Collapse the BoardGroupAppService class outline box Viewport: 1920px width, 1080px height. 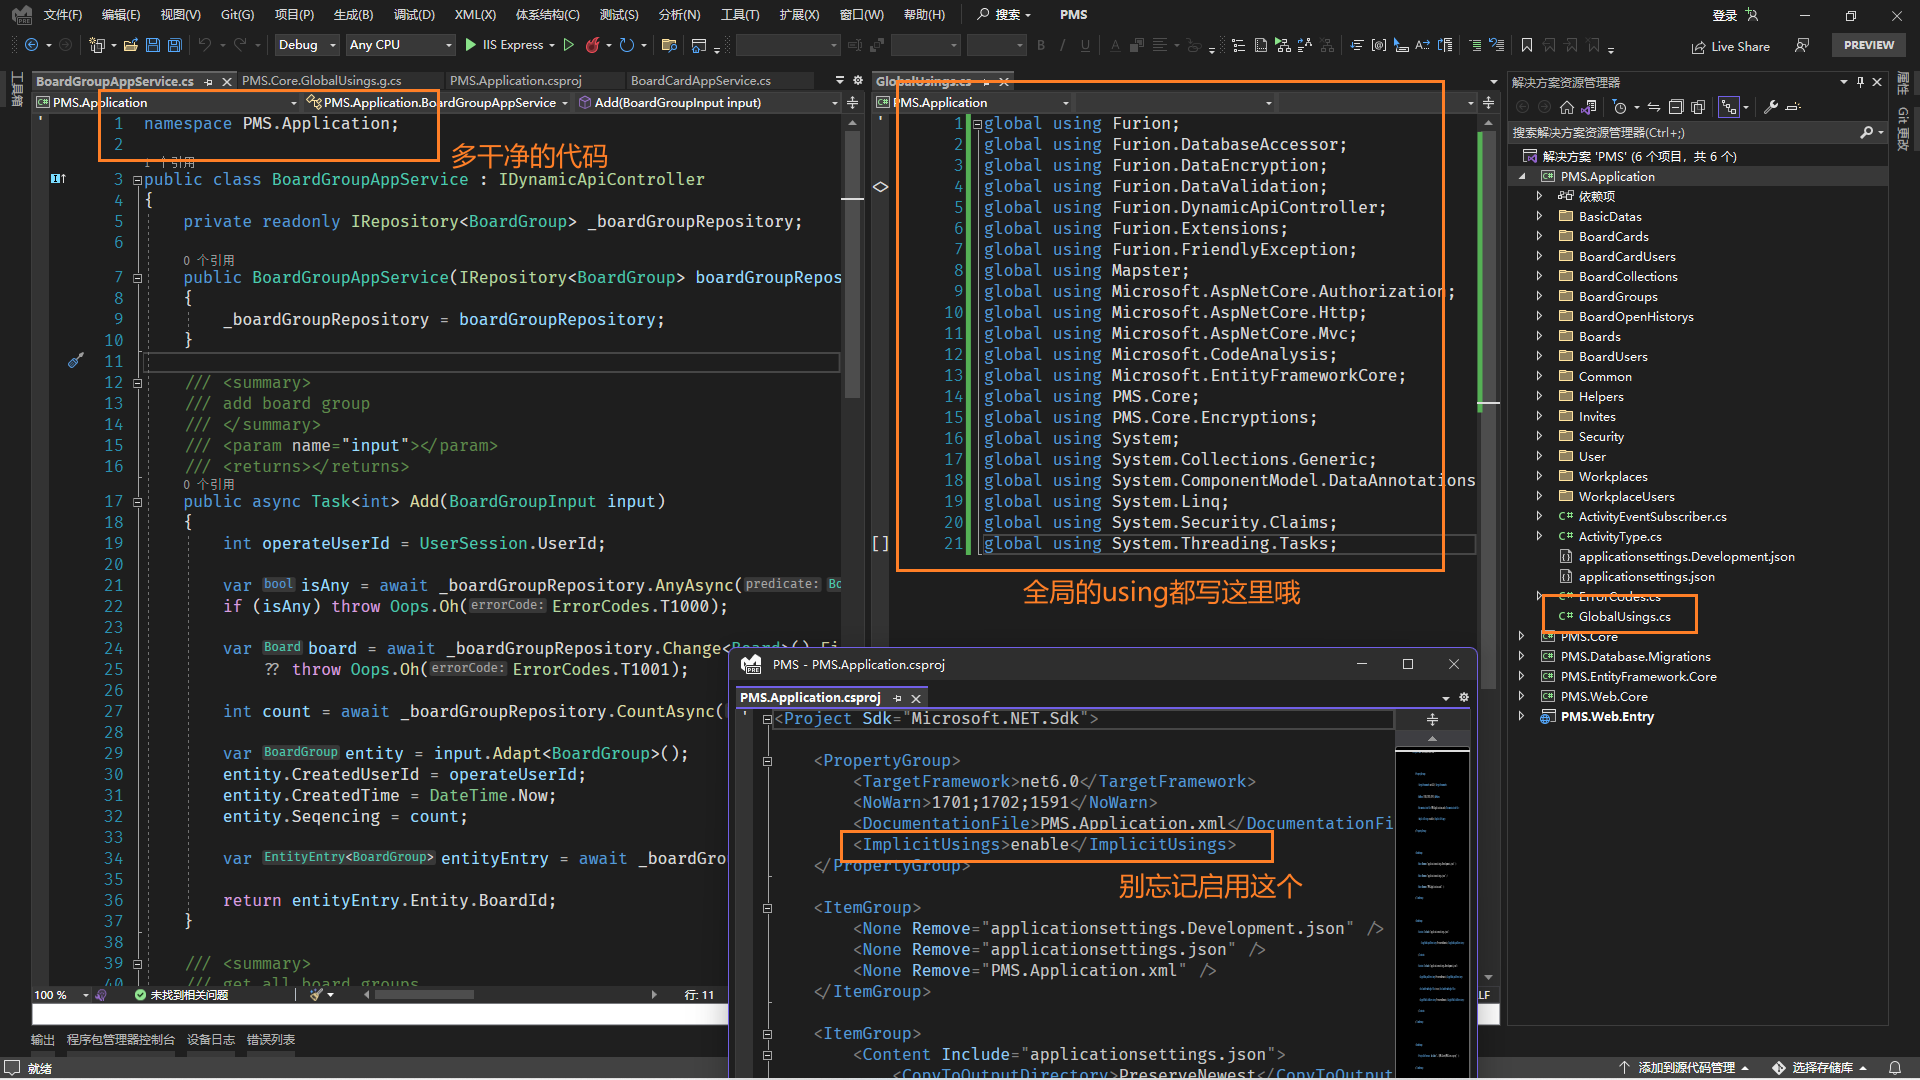point(138,180)
